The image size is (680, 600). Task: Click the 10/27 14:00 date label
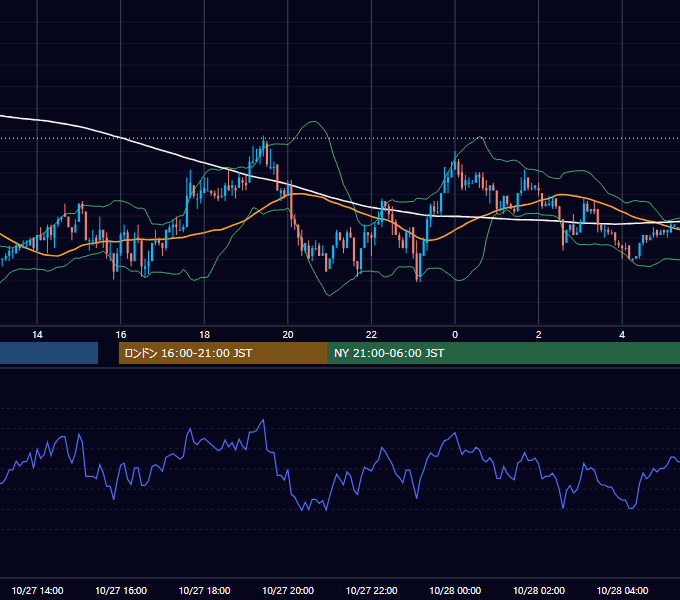pos(37,590)
